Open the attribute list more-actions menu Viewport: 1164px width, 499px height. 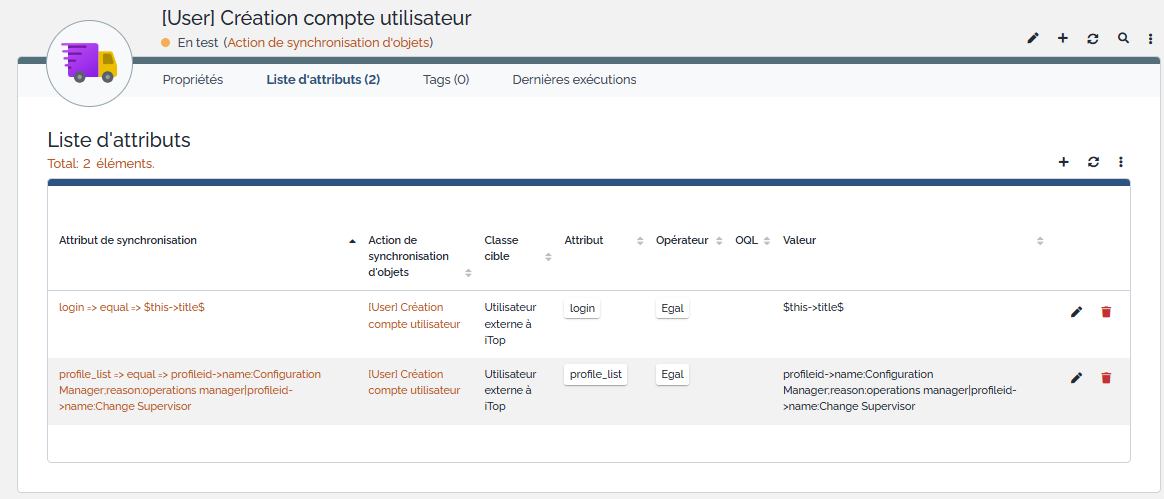(1121, 162)
